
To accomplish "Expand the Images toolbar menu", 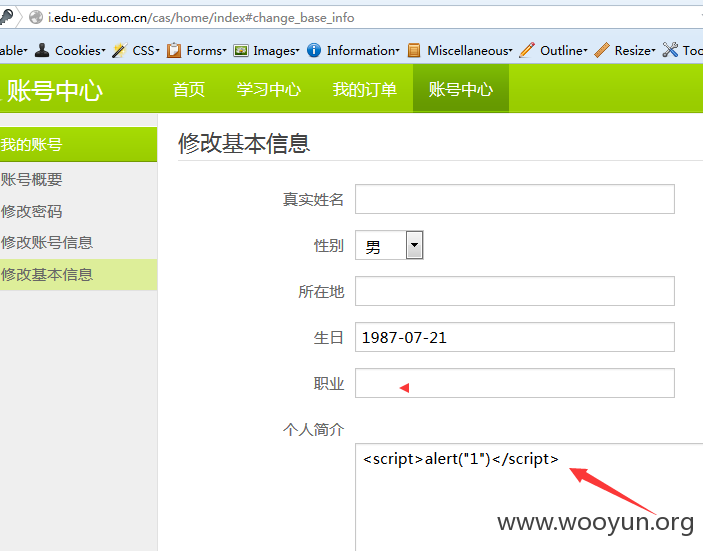I will [276, 51].
